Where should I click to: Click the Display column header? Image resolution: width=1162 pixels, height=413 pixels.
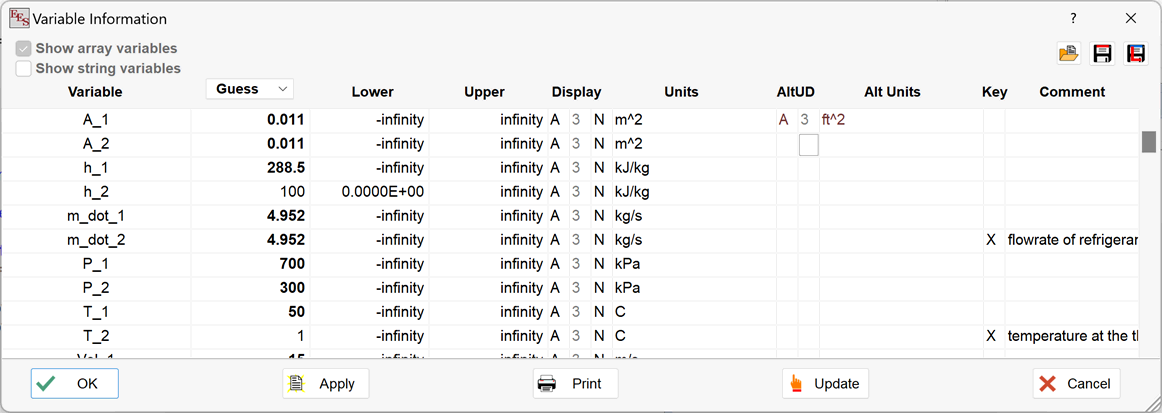click(576, 92)
